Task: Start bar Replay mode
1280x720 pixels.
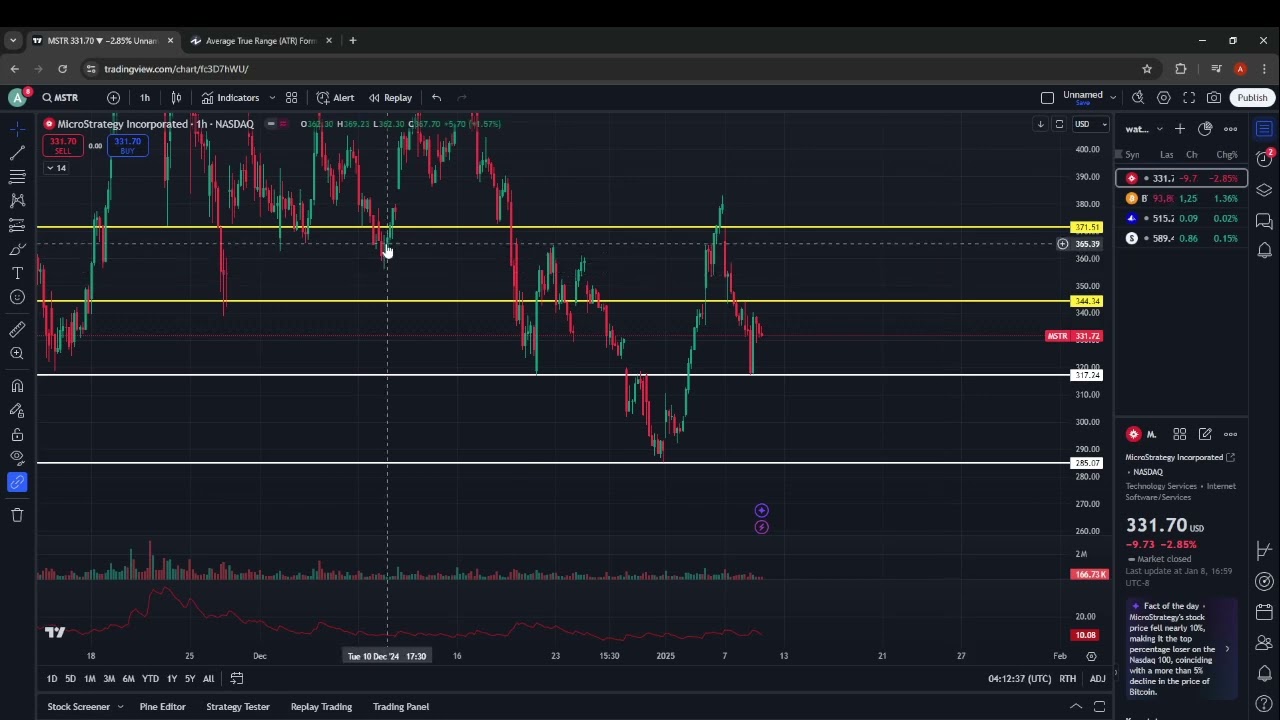Action: [x=390, y=98]
